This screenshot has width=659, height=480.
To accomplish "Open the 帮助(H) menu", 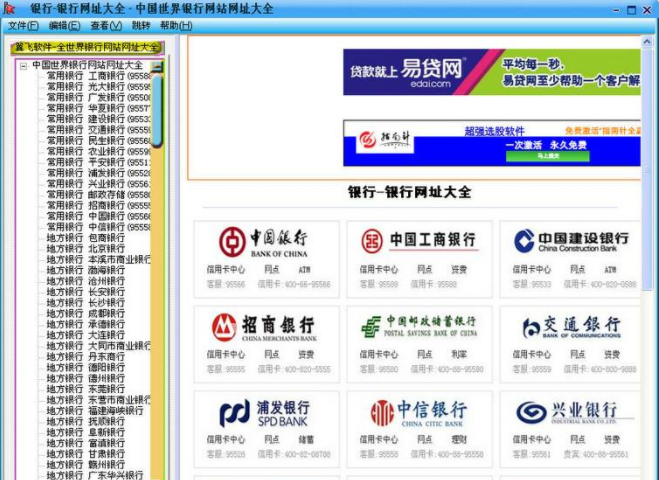I will click(x=176, y=26).
